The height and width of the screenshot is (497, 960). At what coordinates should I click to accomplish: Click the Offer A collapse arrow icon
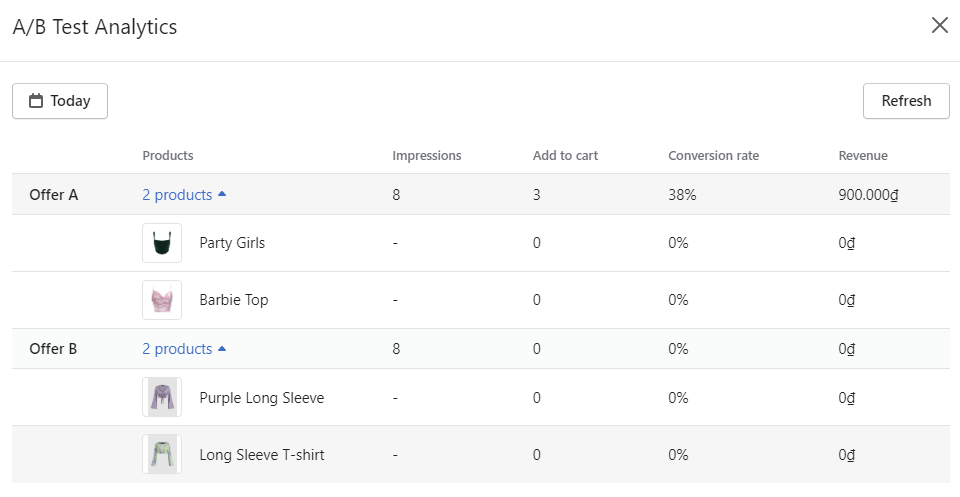(x=222, y=194)
